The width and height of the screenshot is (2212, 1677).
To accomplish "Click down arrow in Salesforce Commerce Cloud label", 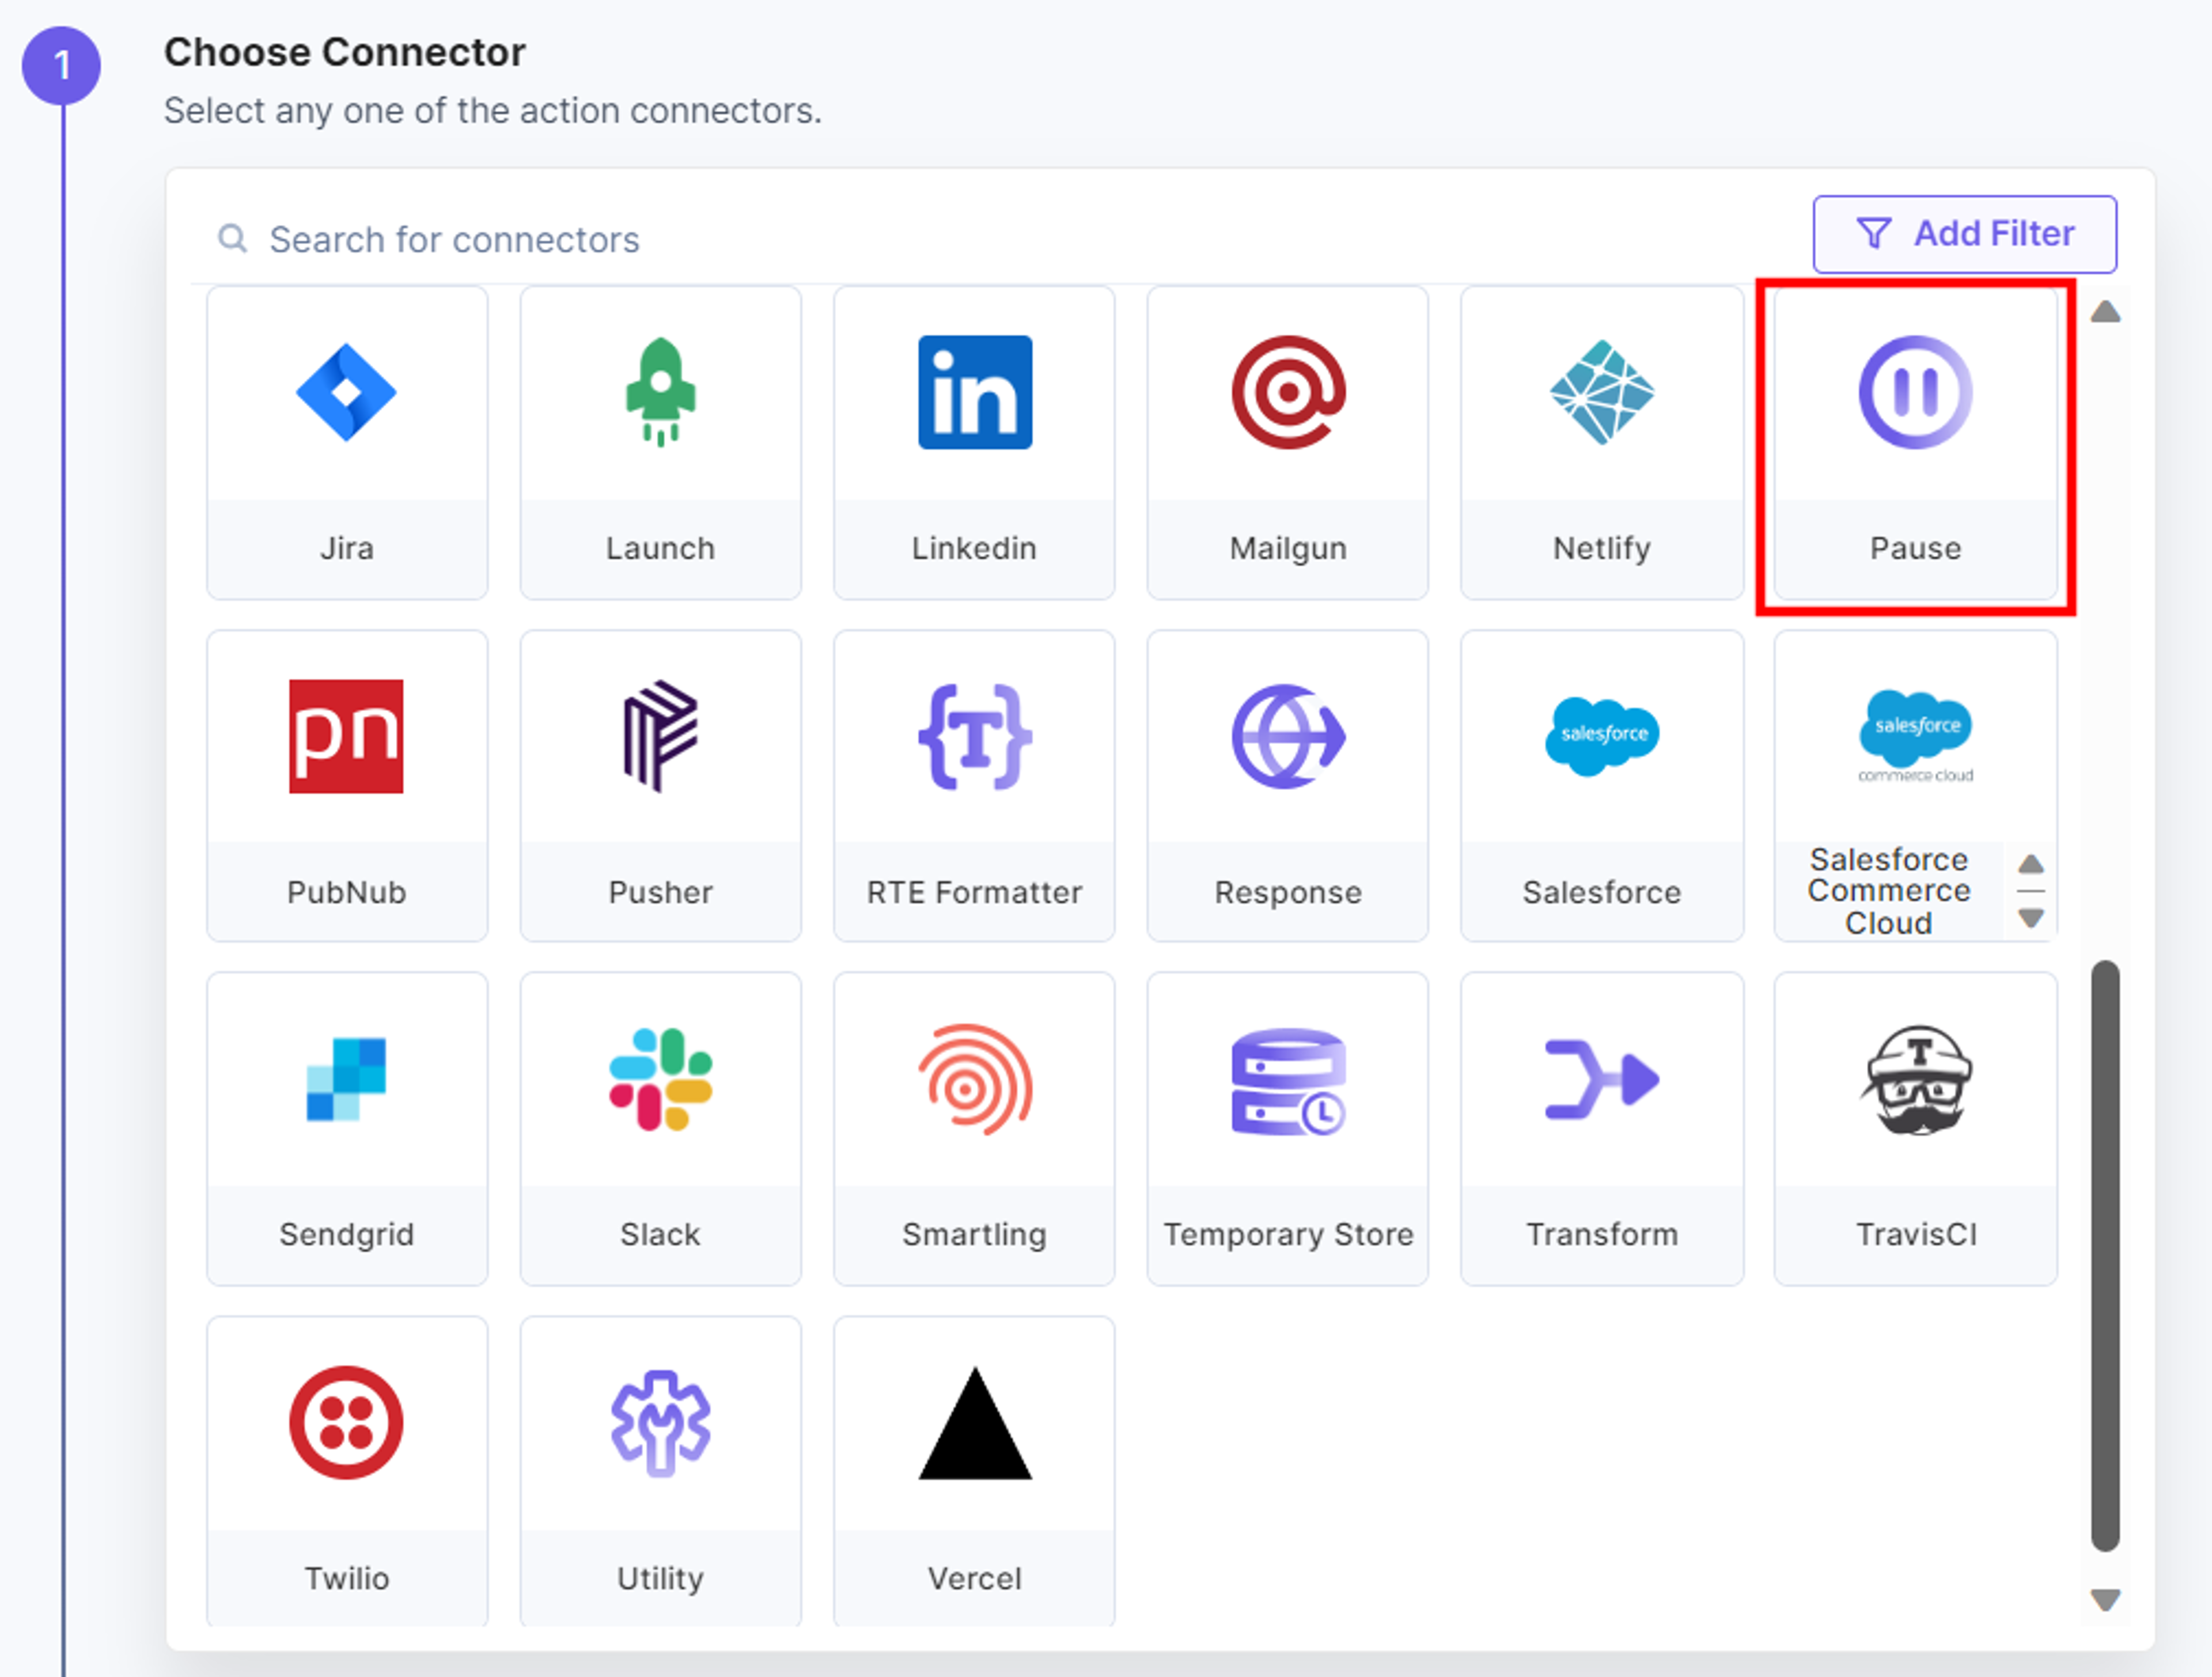I will [x=2030, y=917].
